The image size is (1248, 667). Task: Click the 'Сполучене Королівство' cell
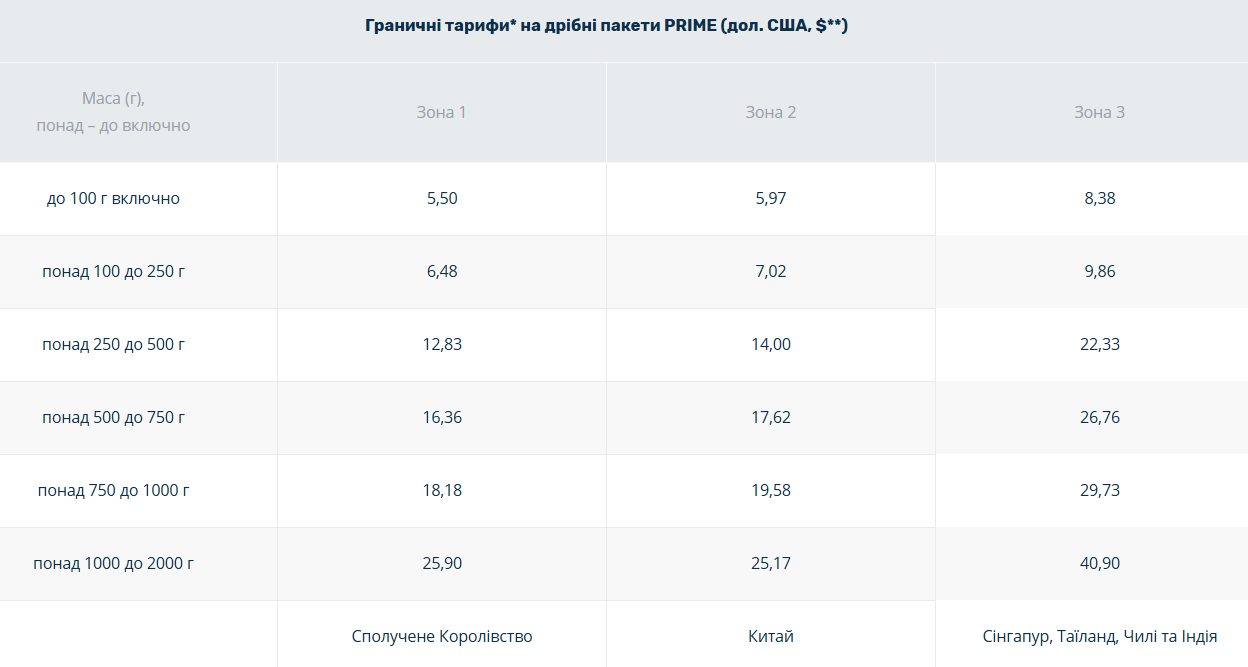[x=442, y=636]
